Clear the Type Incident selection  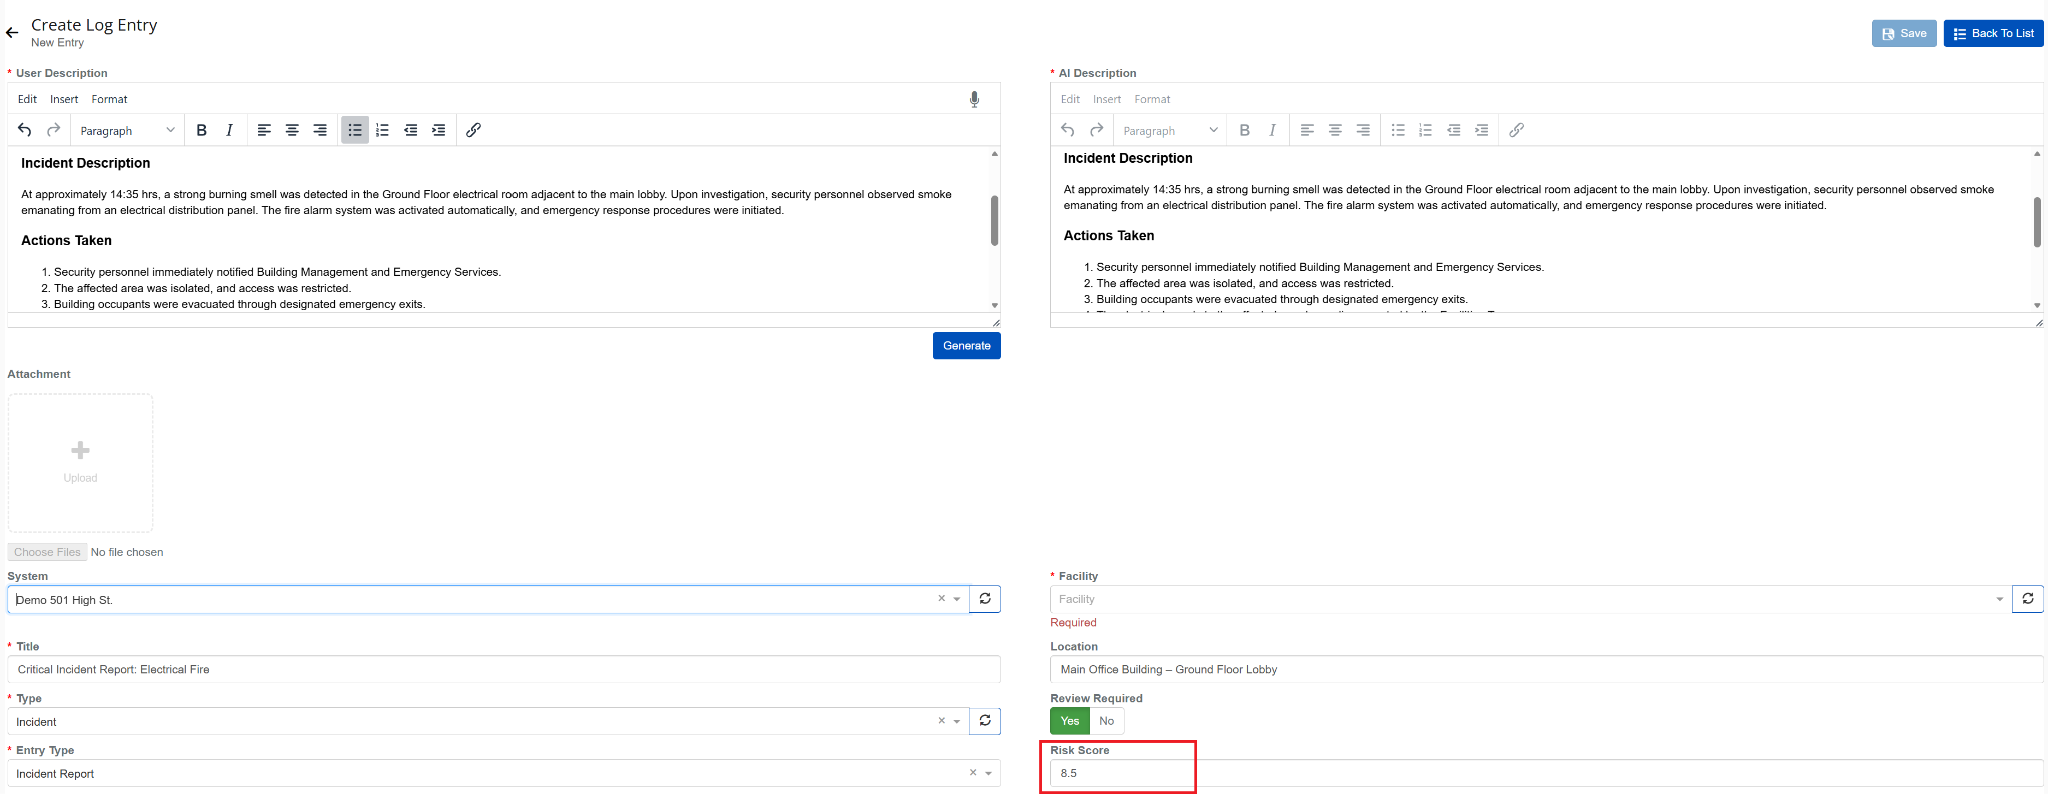(x=941, y=721)
